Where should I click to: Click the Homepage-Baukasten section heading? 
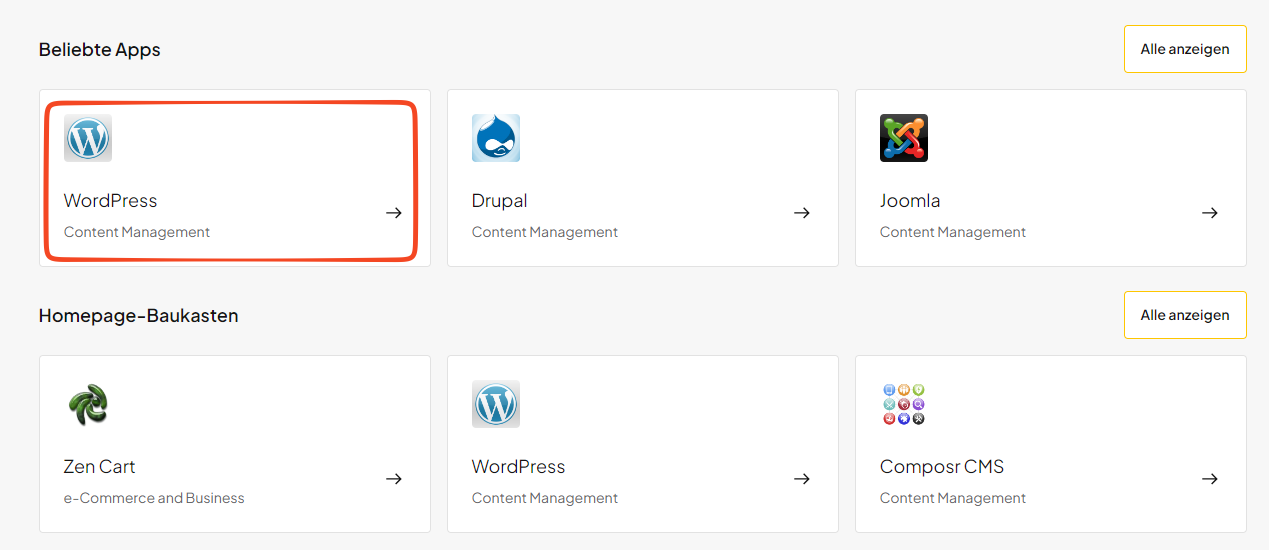point(139,316)
